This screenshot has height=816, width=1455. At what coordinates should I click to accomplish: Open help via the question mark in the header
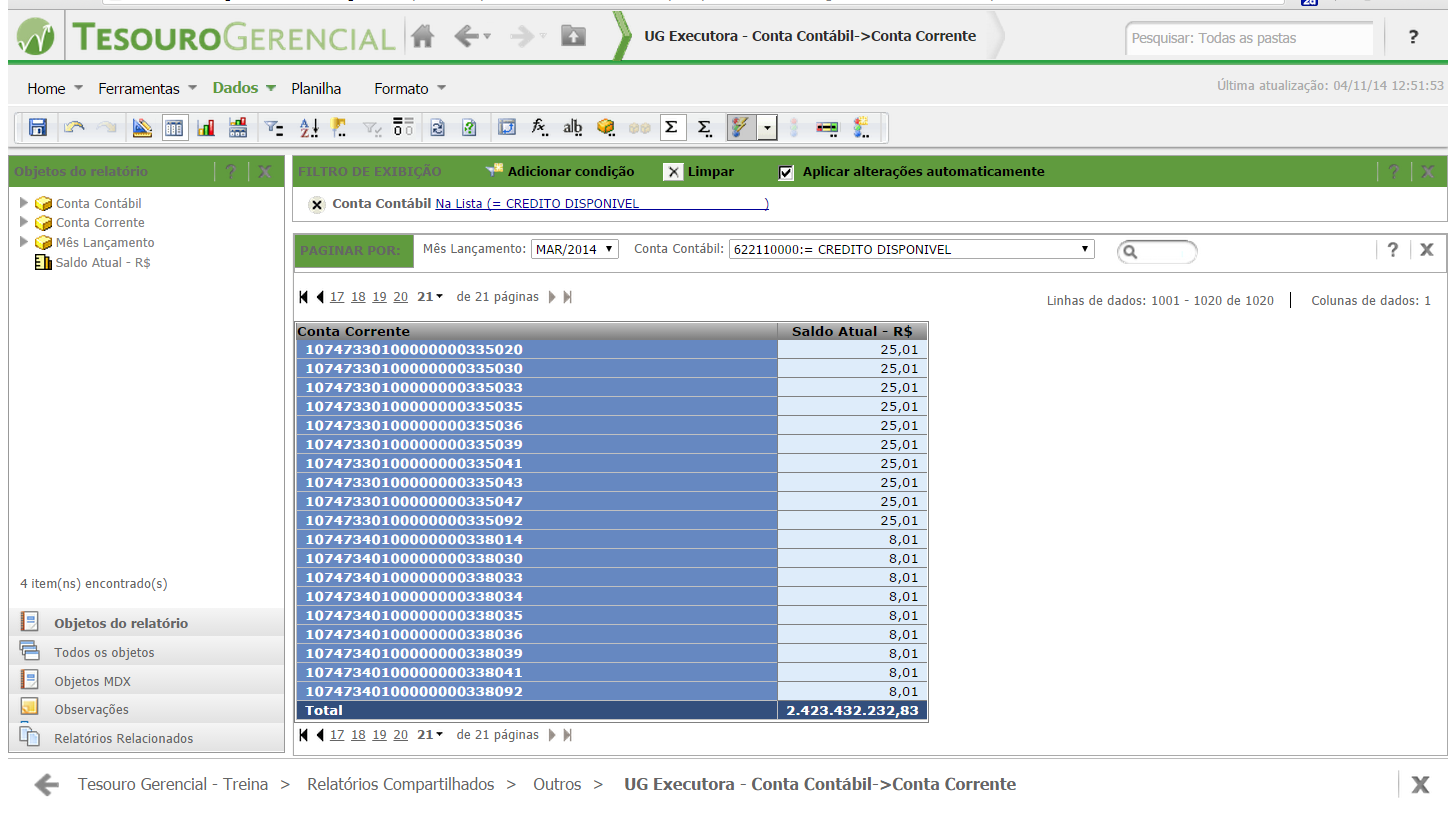pyautogui.click(x=1413, y=37)
